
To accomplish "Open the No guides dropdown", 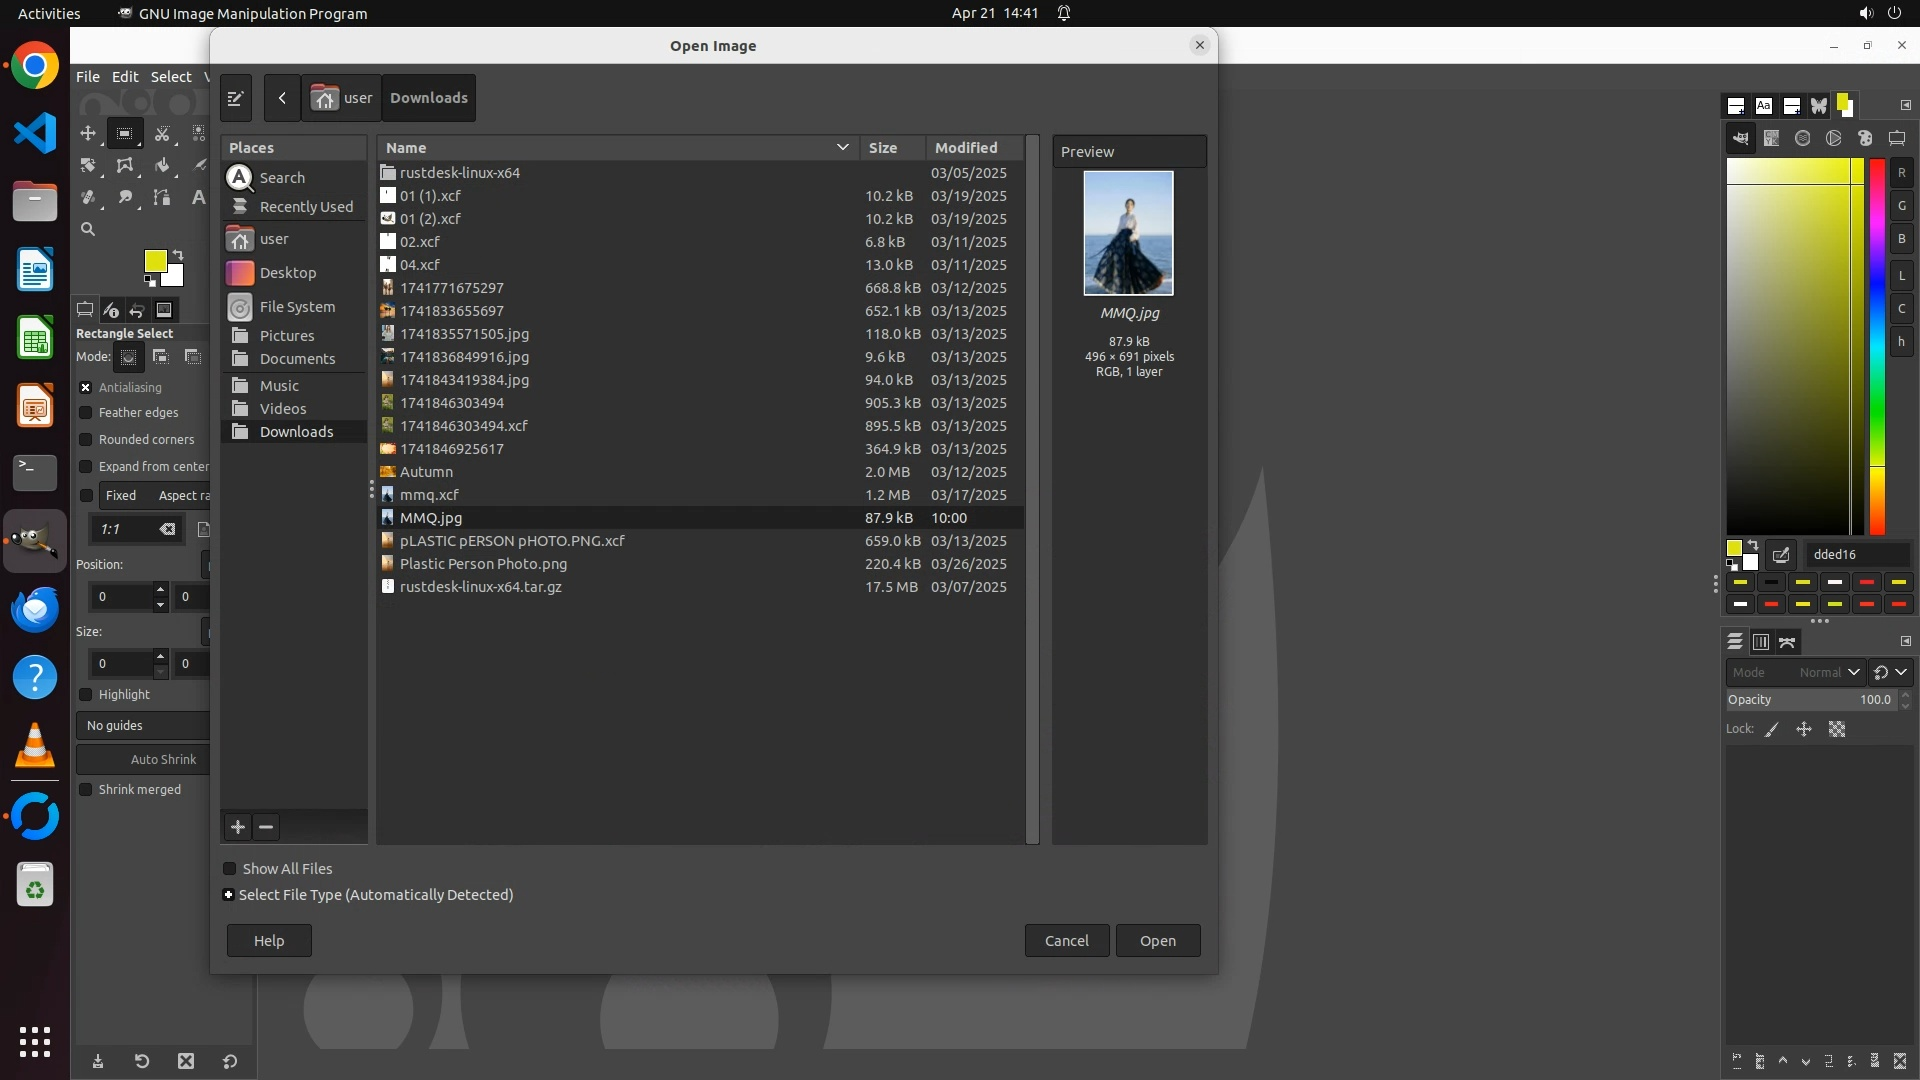I will (x=142, y=726).
